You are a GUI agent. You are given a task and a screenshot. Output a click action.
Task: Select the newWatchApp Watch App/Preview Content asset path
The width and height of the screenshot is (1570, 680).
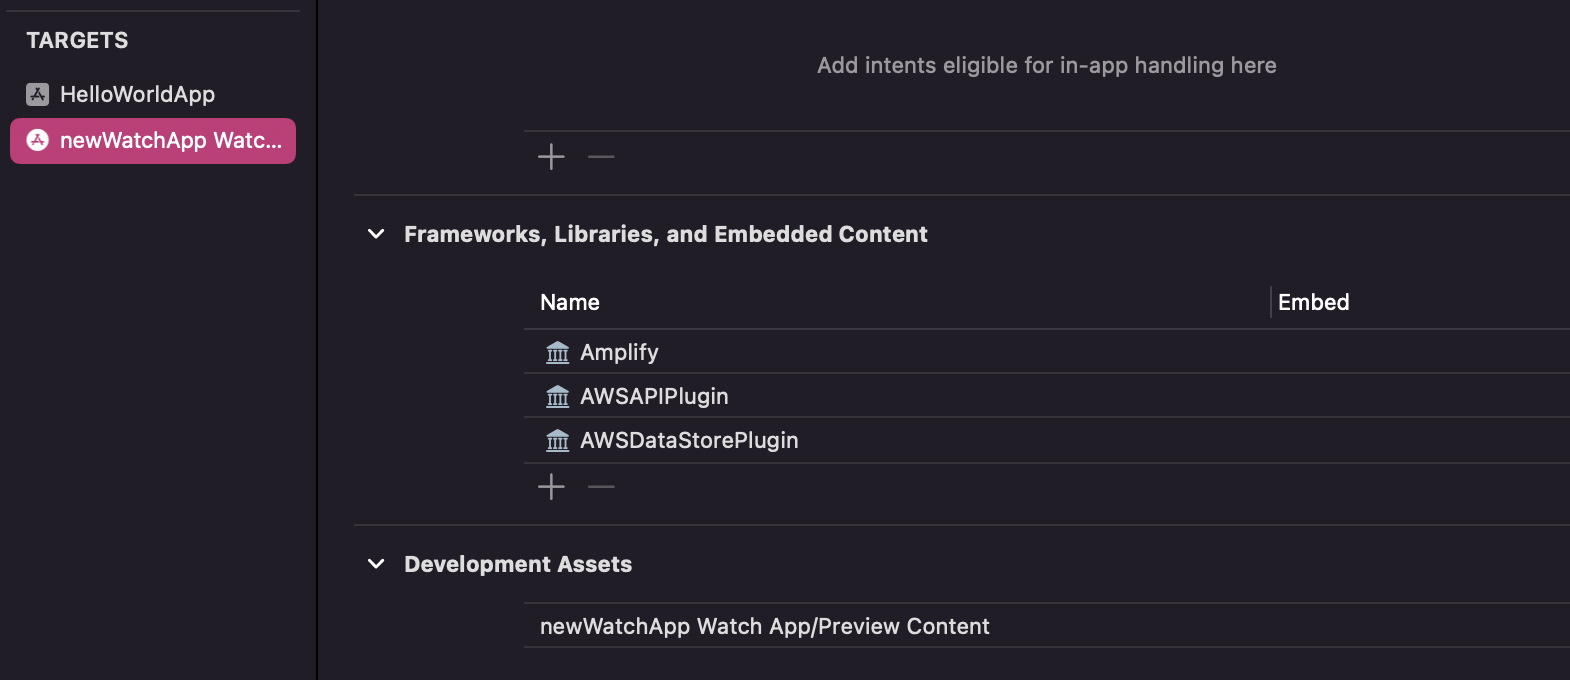coord(763,626)
